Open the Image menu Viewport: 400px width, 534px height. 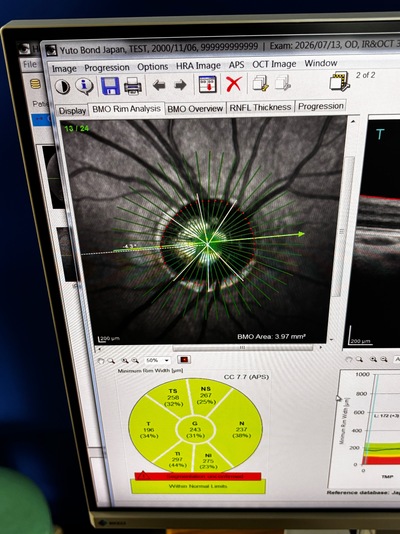[x=64, y=69]
